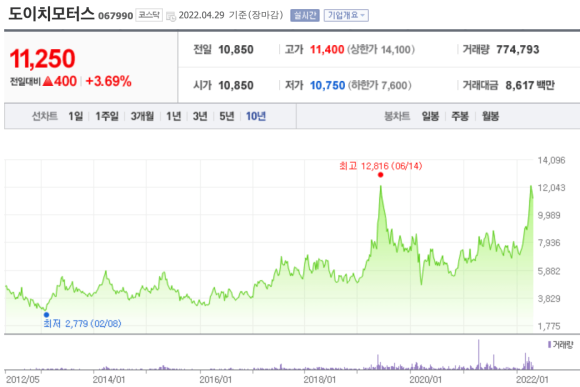
Task: Click the 2018/01 x-axis label
Action: coord(319,380)
